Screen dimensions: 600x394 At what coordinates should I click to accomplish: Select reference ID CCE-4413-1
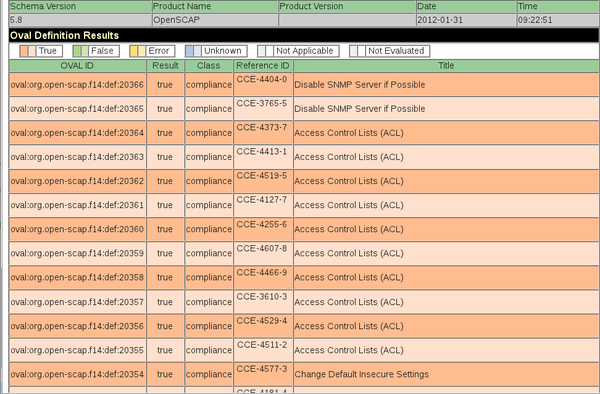(262, 151)
